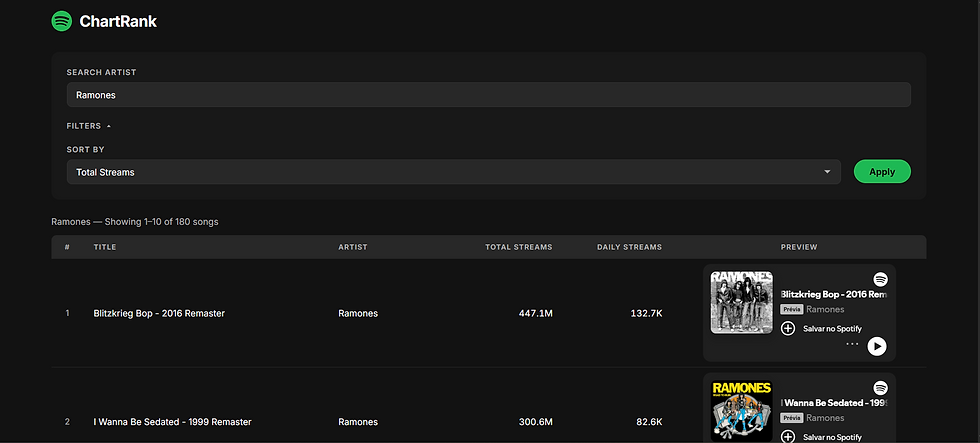Click Ramones artist link in I Wanna Be Sedated preview card
The width and height of the screenshot is (980, 443).
[x=825, y=418]
